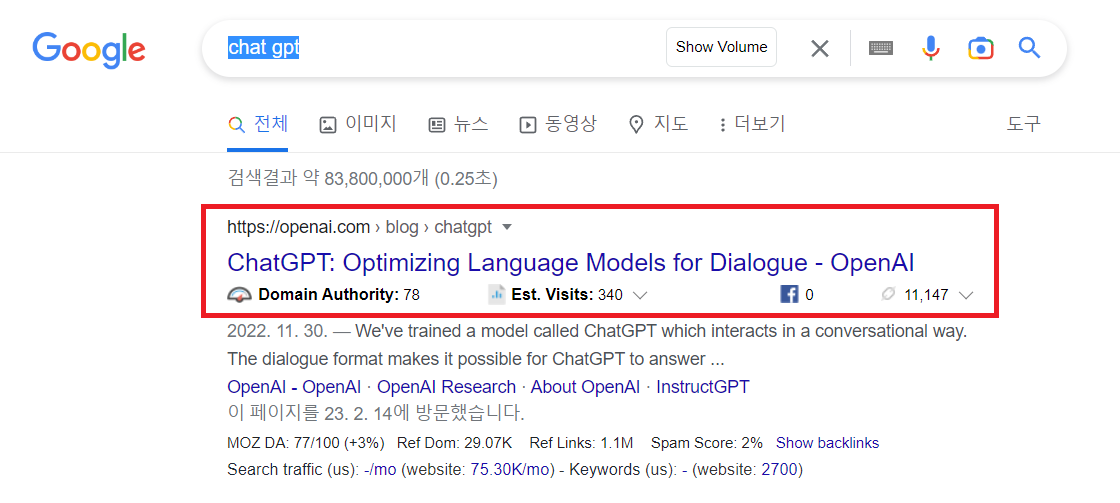Screen dimensions: 1120x503
Task: Switch to the 이미지 tab
Action: (358, 124)
